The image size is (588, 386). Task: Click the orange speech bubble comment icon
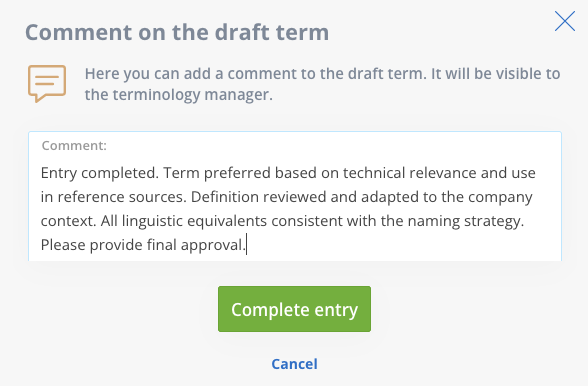(x=47, y=84)
